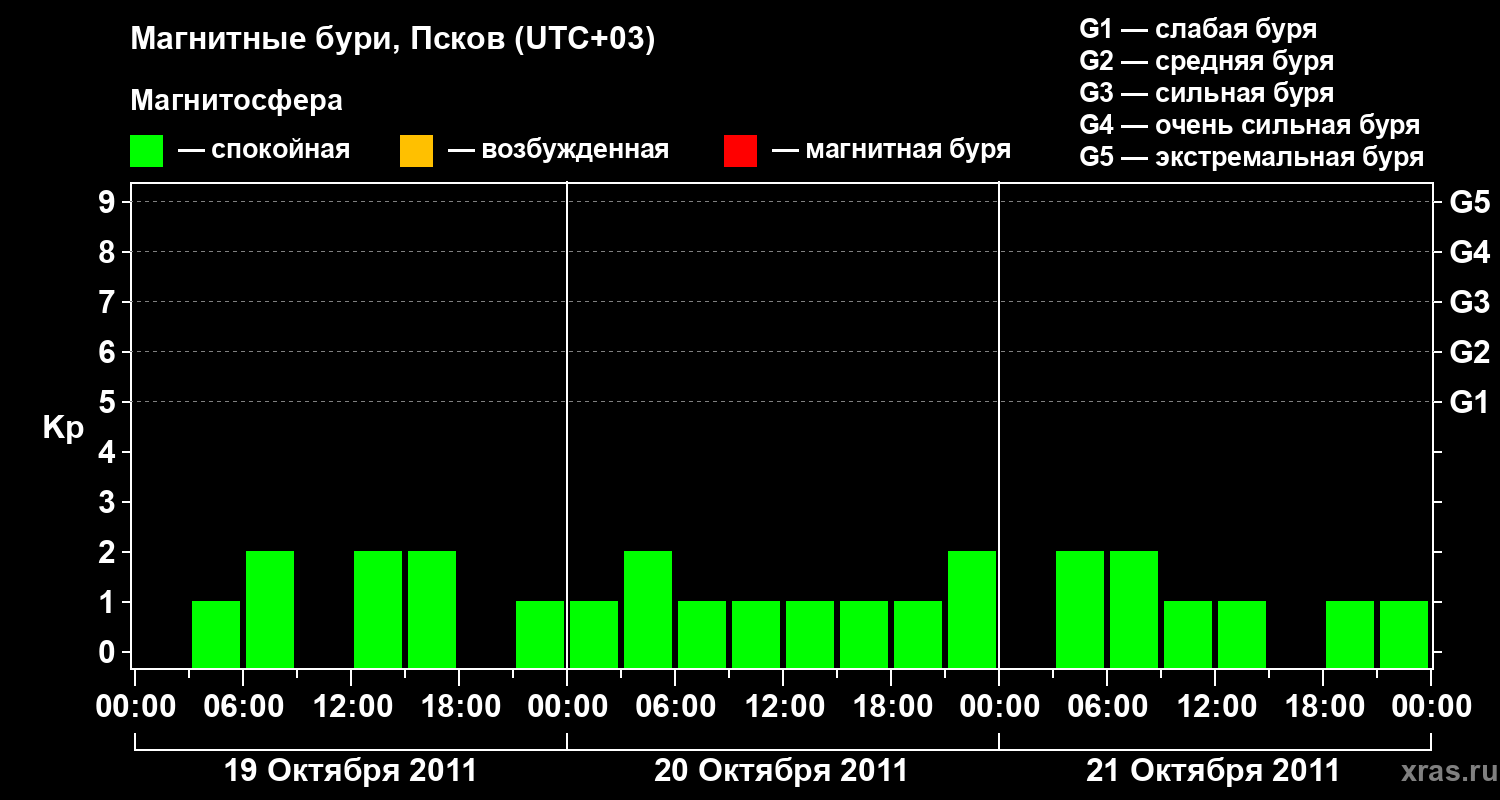1500x800 pixels.
Task: Click the '— спокойная' legend label
Action: 264,151
